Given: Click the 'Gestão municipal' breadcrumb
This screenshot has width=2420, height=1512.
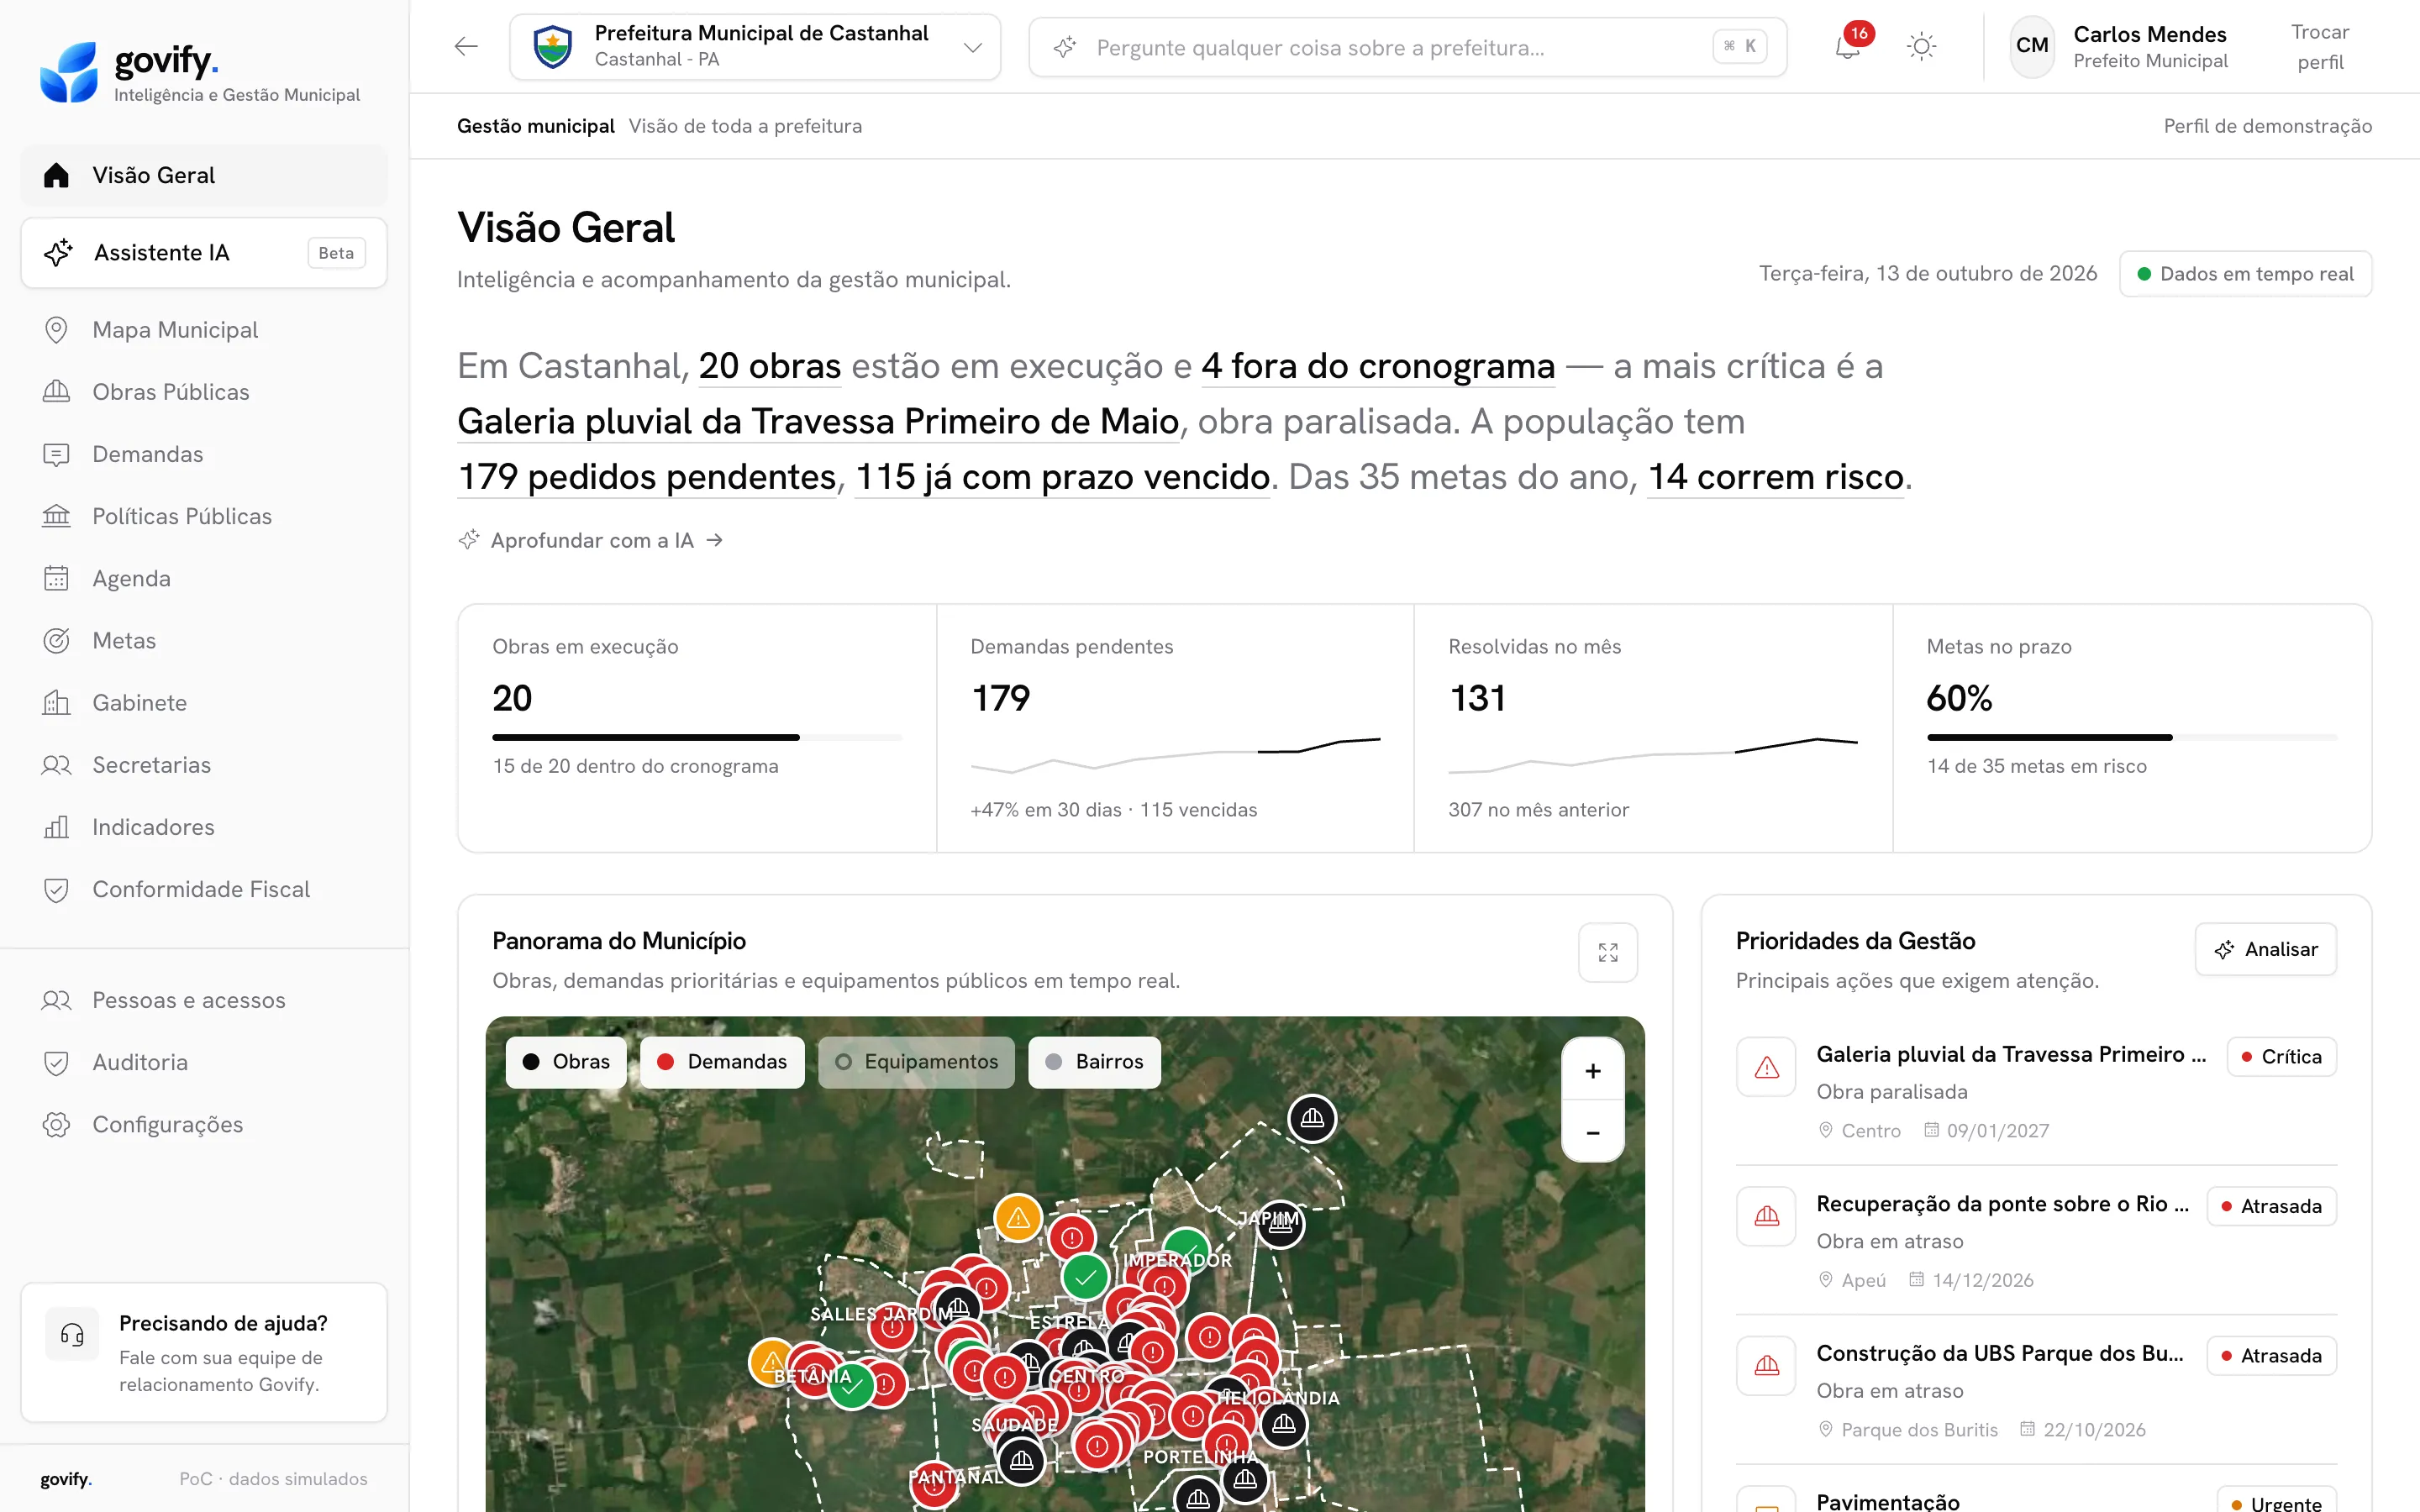Looking at the screenshot, I should point(535,126).
